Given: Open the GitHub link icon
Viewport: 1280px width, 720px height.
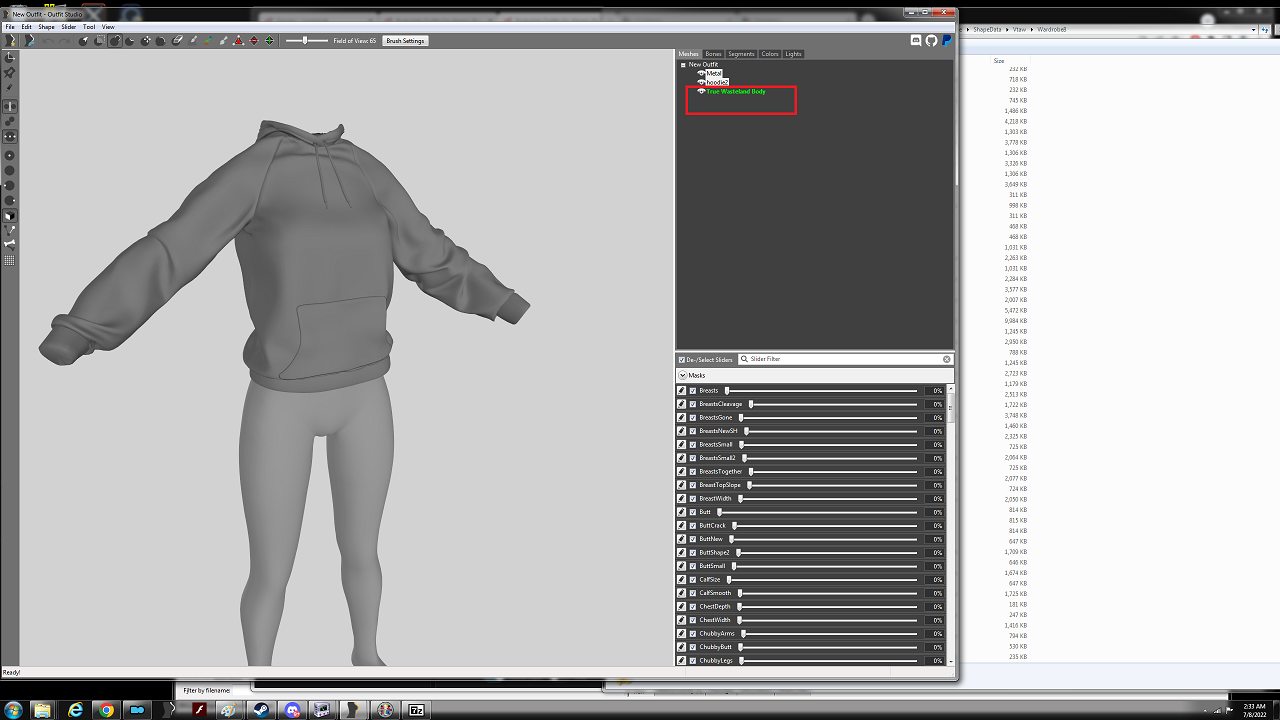Looking at the screenshot, I should point(931,40).
